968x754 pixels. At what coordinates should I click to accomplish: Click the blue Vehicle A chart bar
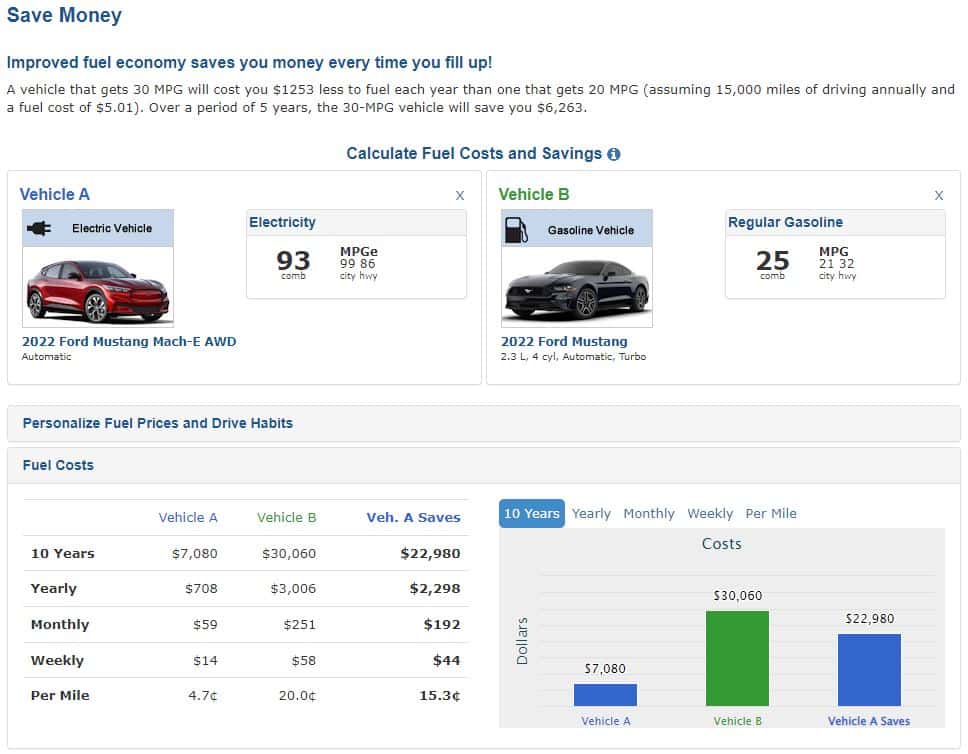(x=605, y=695)
